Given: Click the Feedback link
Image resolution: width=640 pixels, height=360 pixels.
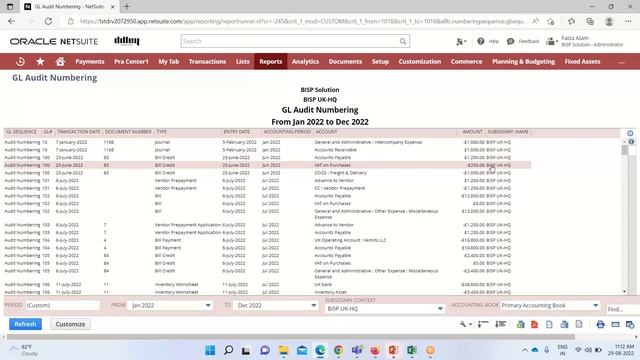Looking at the screenshot, I should point(529,41).
